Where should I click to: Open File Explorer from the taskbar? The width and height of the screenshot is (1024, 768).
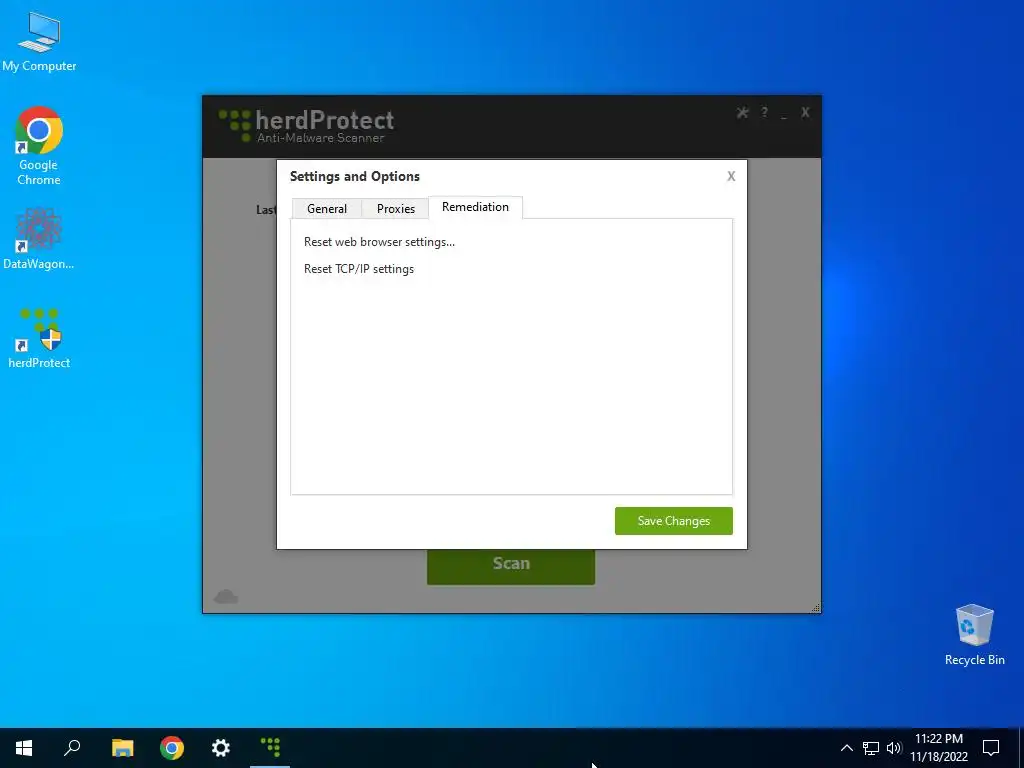click(122, 748)
